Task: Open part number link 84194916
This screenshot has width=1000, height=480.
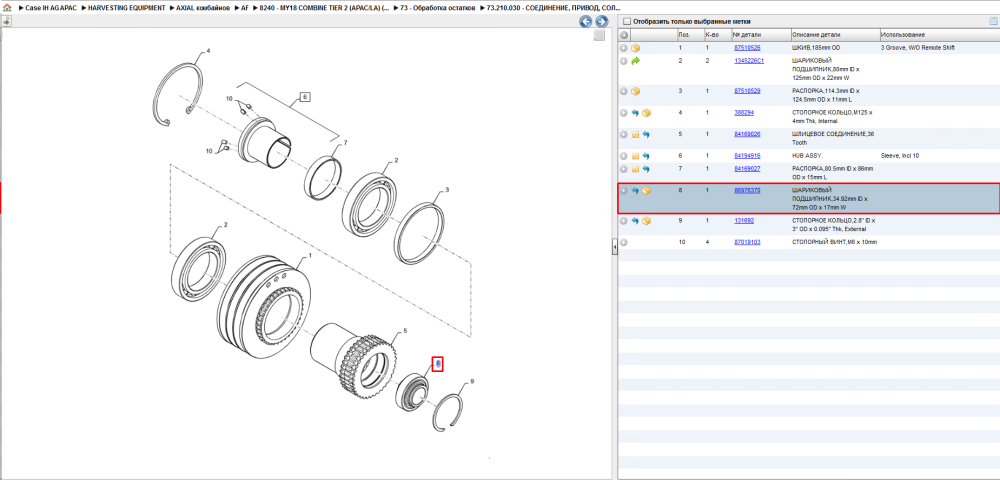Action: tap(747, 156)
